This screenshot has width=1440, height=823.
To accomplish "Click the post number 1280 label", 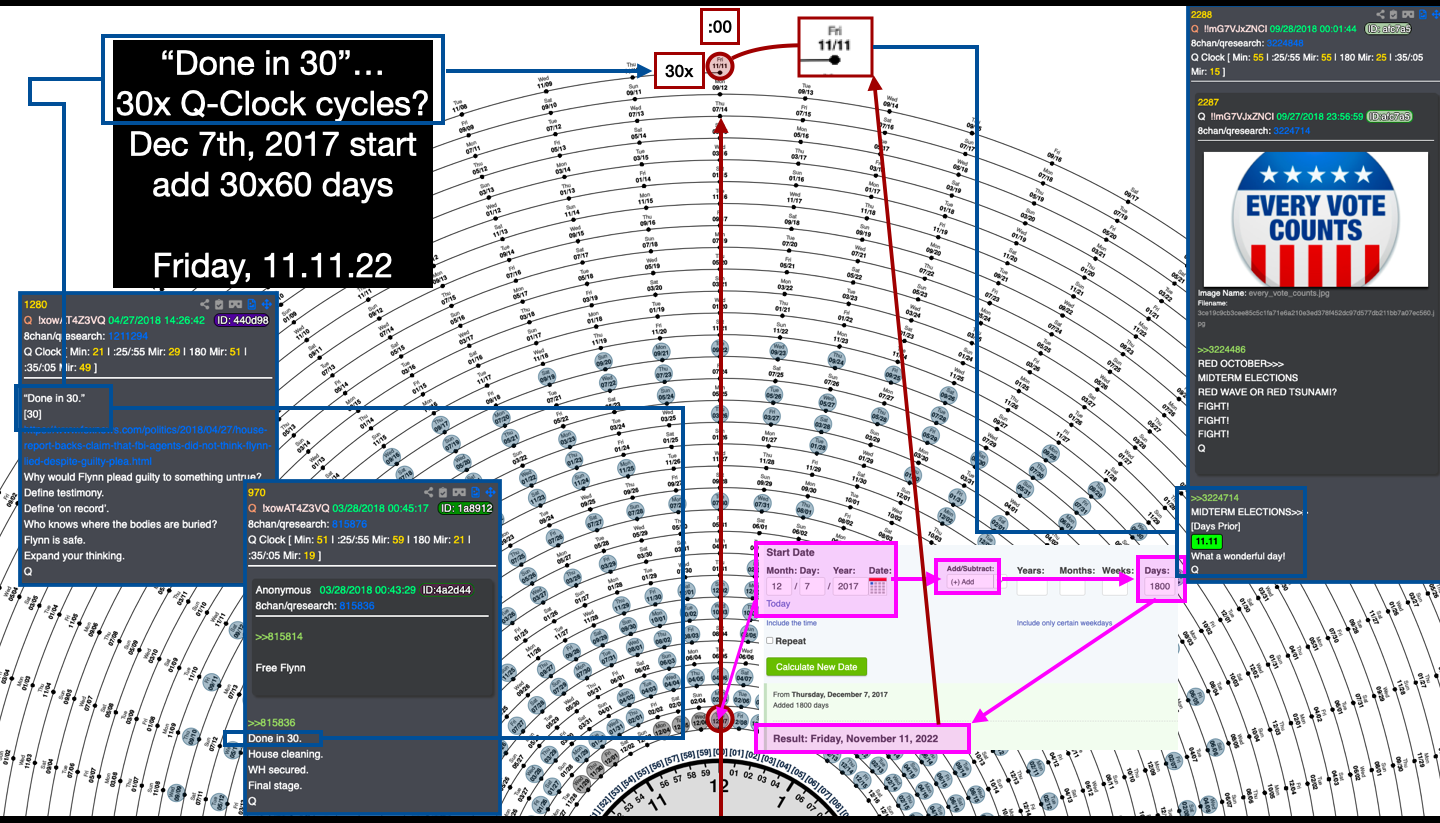I will pyautogui.click(x=33, y=304).
